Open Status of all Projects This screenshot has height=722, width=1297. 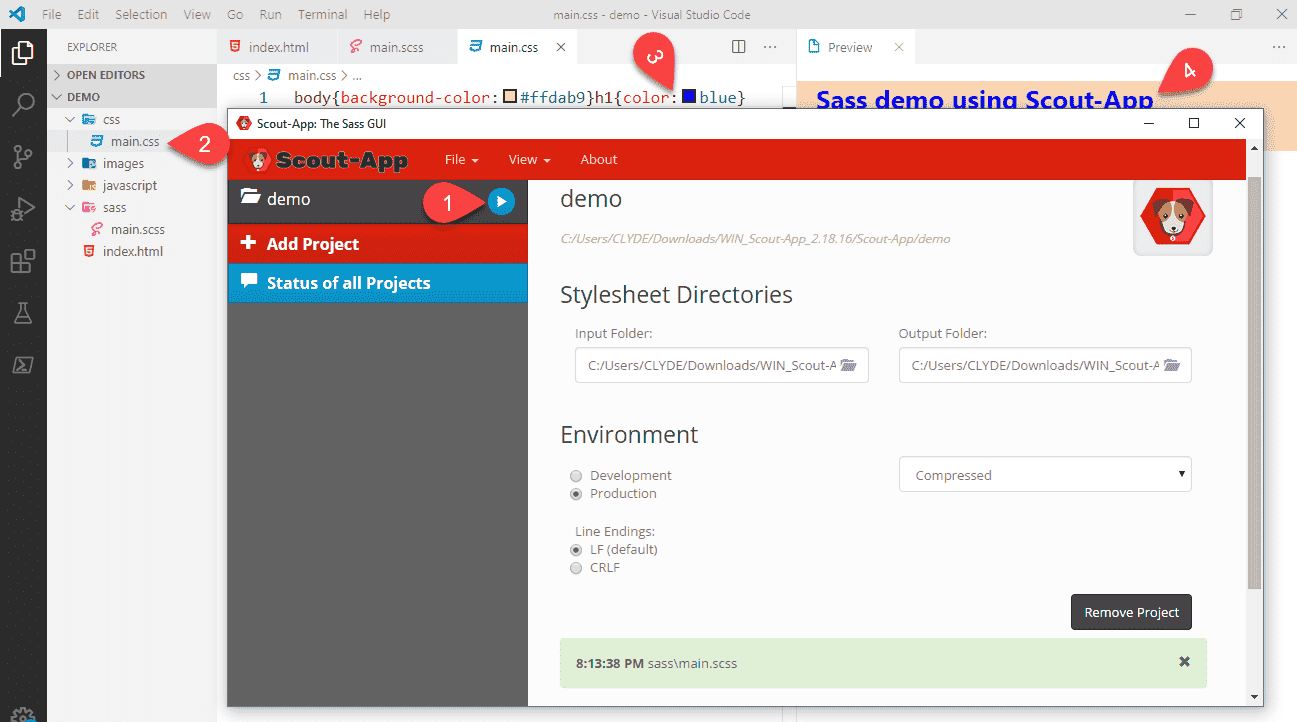[377, 283]
